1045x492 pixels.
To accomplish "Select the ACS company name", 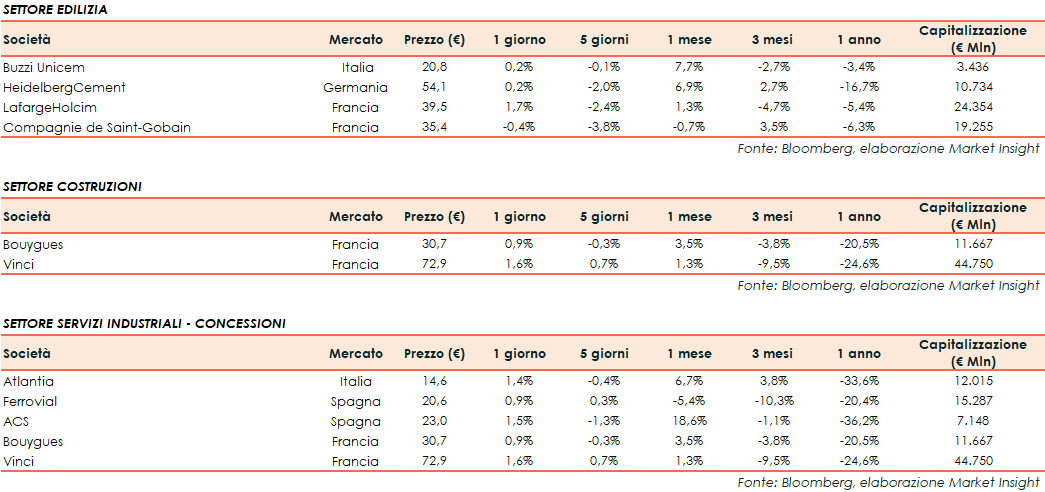I will (17, 421).
